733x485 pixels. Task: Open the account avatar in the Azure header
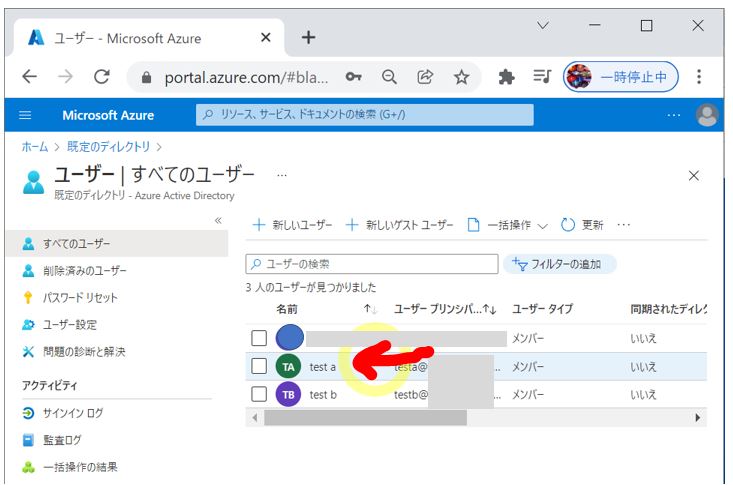(707, 115)
